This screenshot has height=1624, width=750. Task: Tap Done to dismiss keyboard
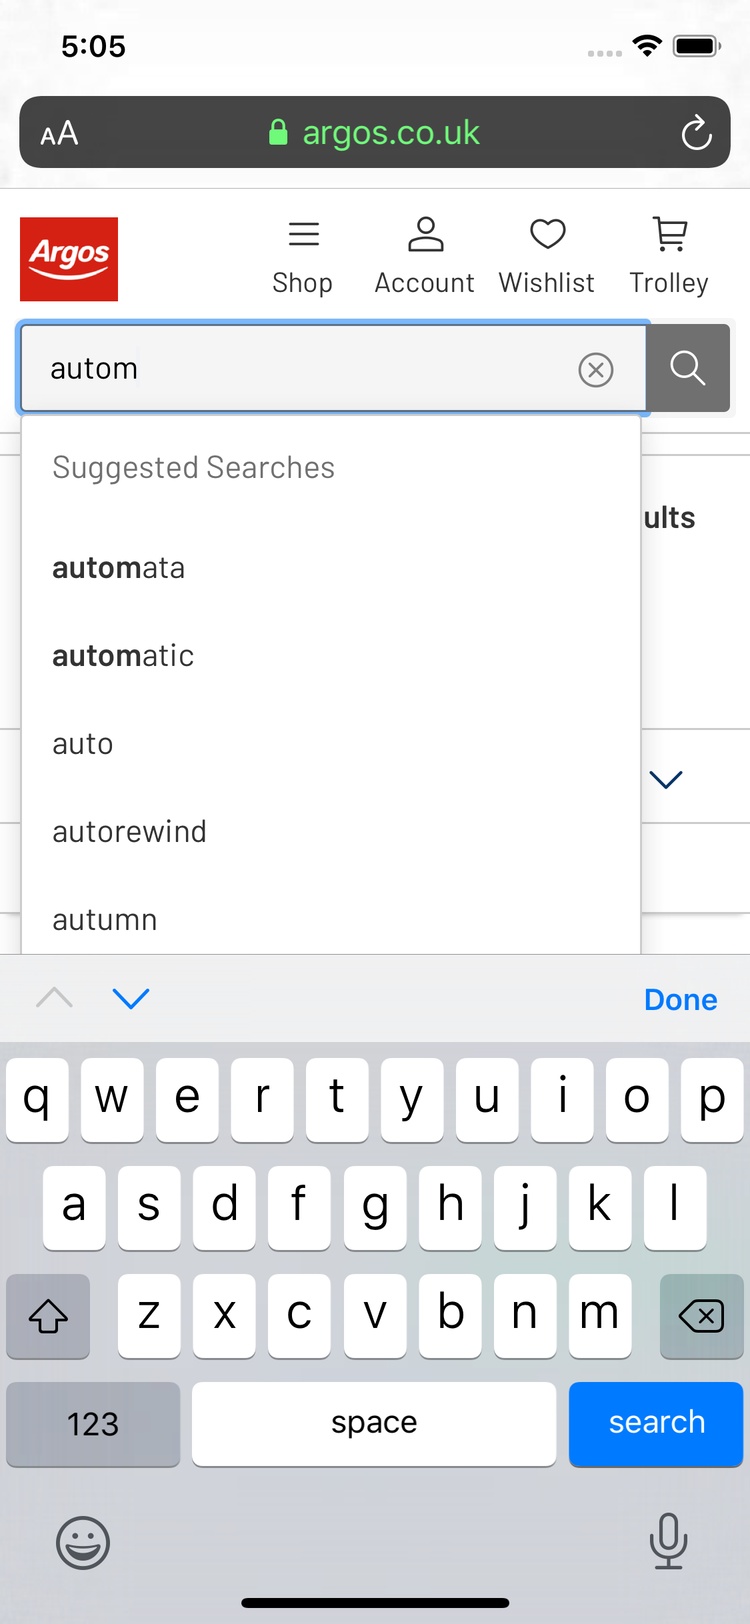tap(680, 999)
